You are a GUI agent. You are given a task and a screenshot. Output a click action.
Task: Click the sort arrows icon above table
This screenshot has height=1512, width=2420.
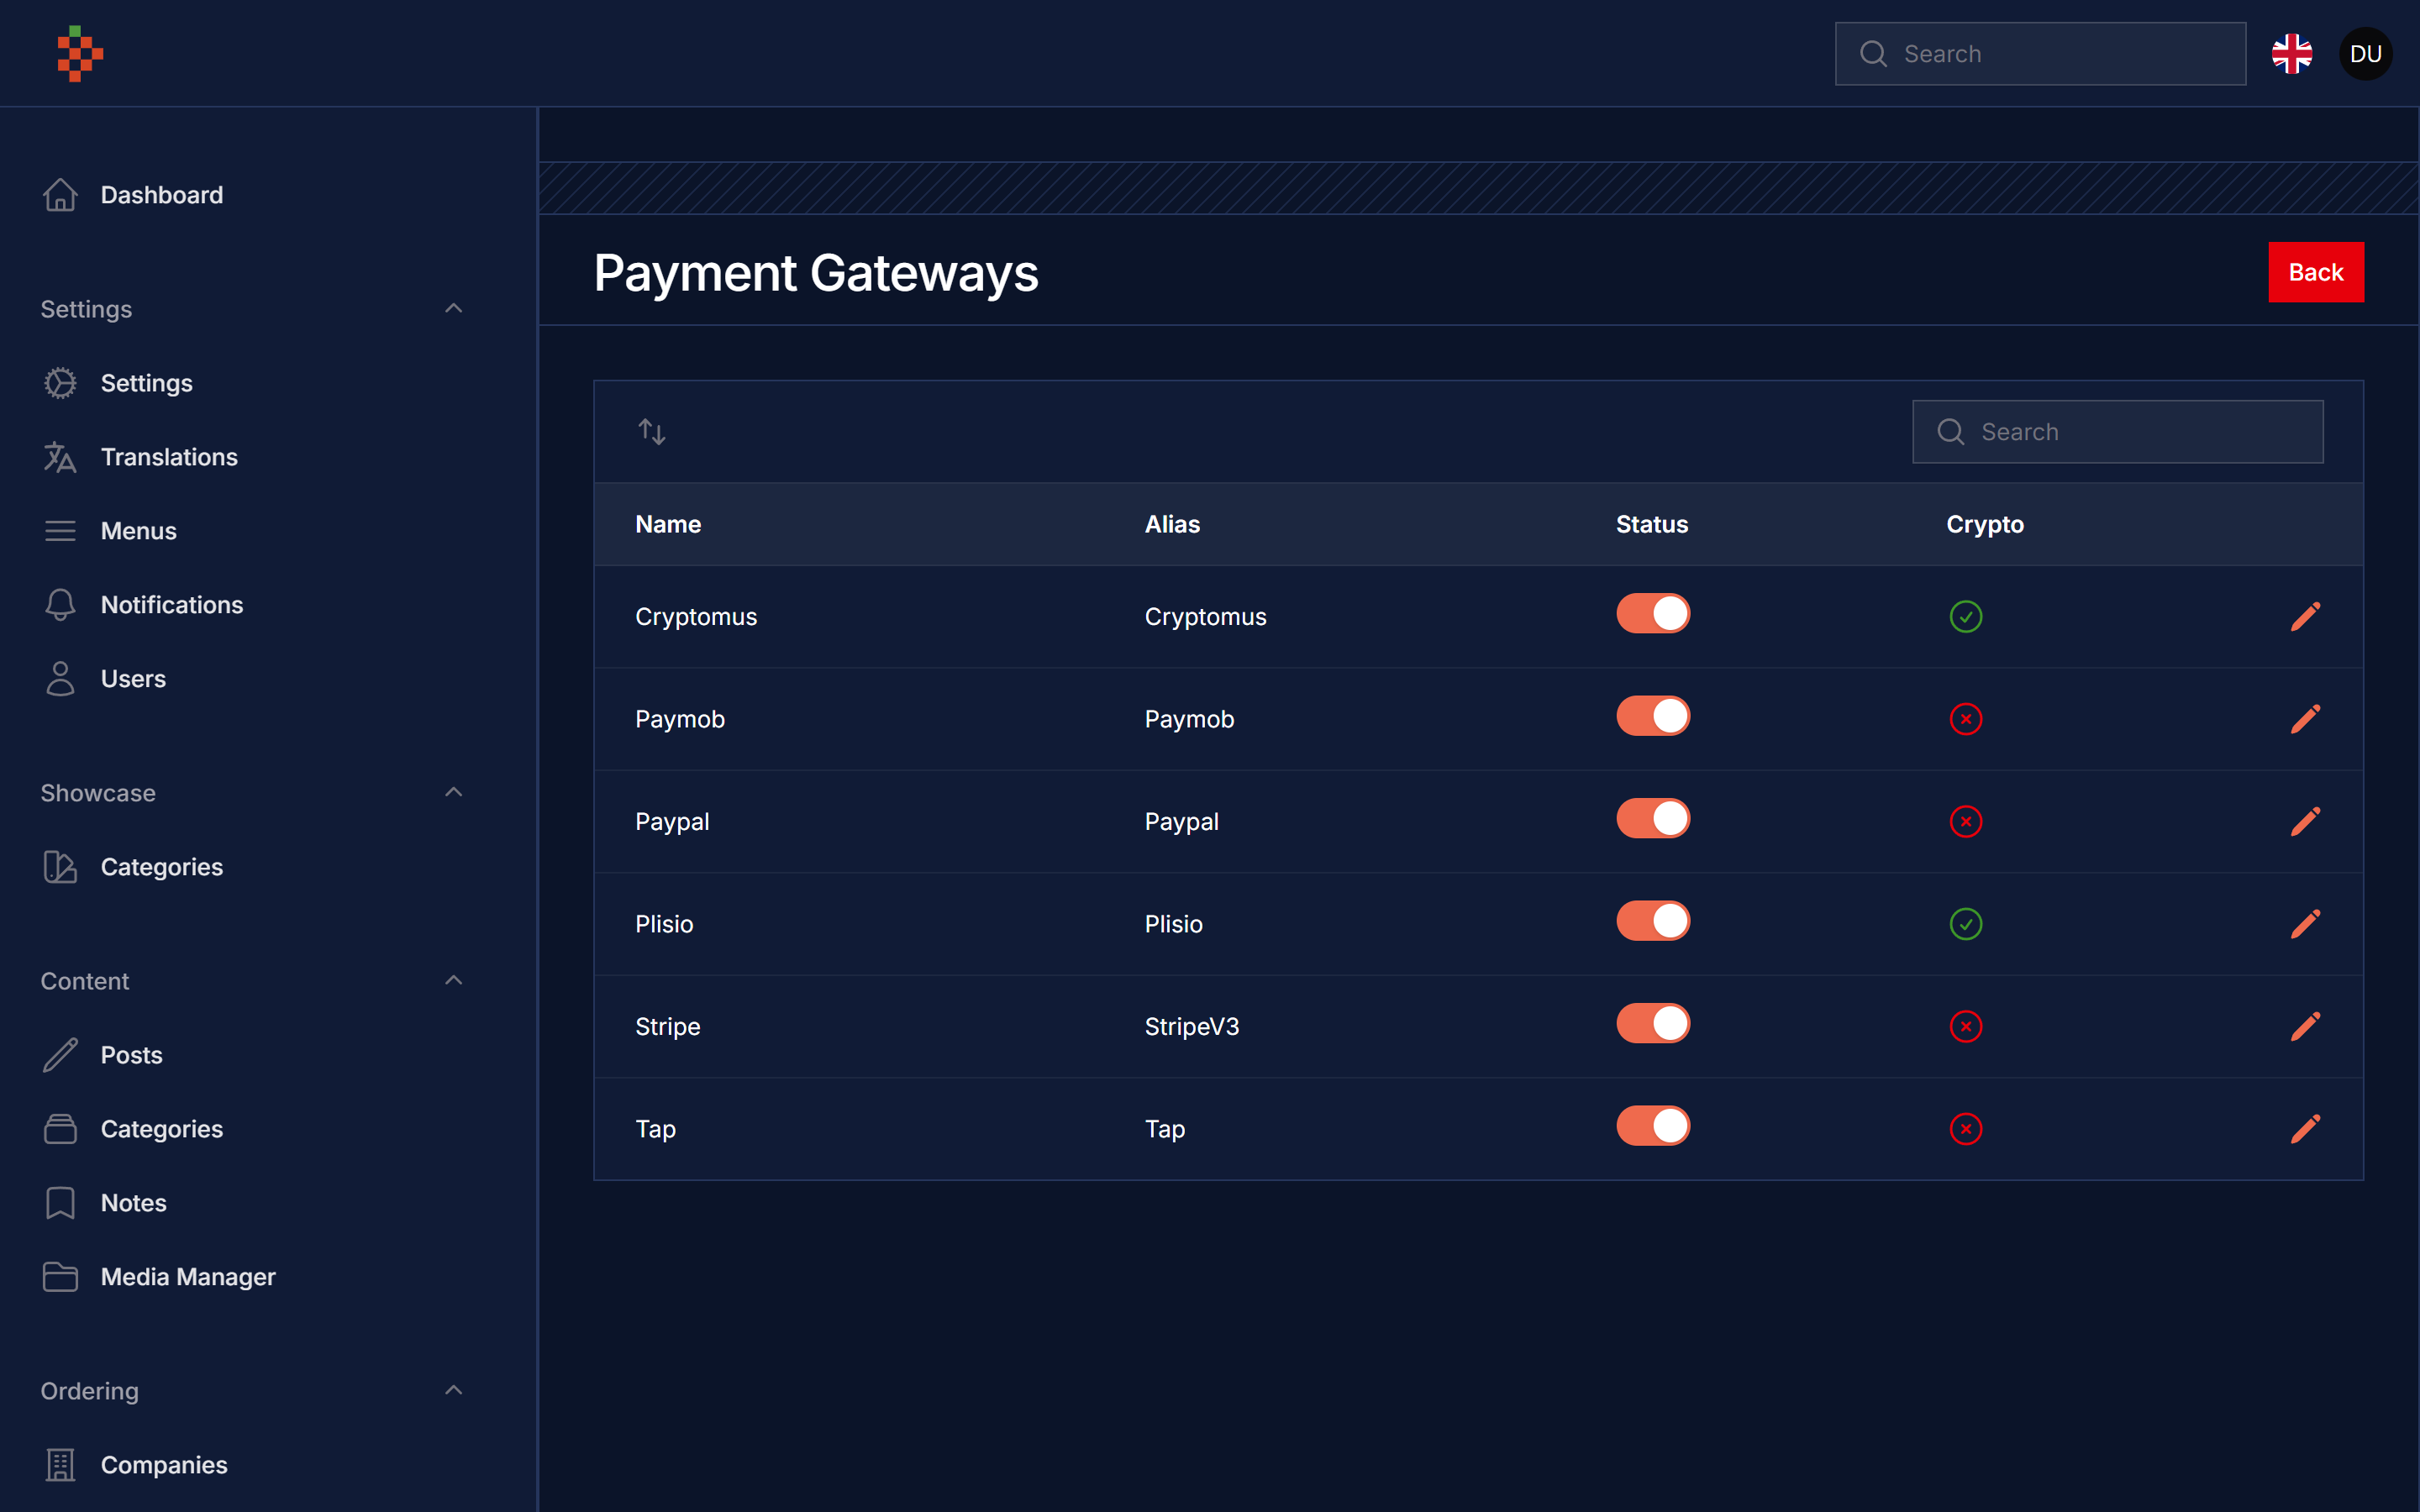coord(652,432)
